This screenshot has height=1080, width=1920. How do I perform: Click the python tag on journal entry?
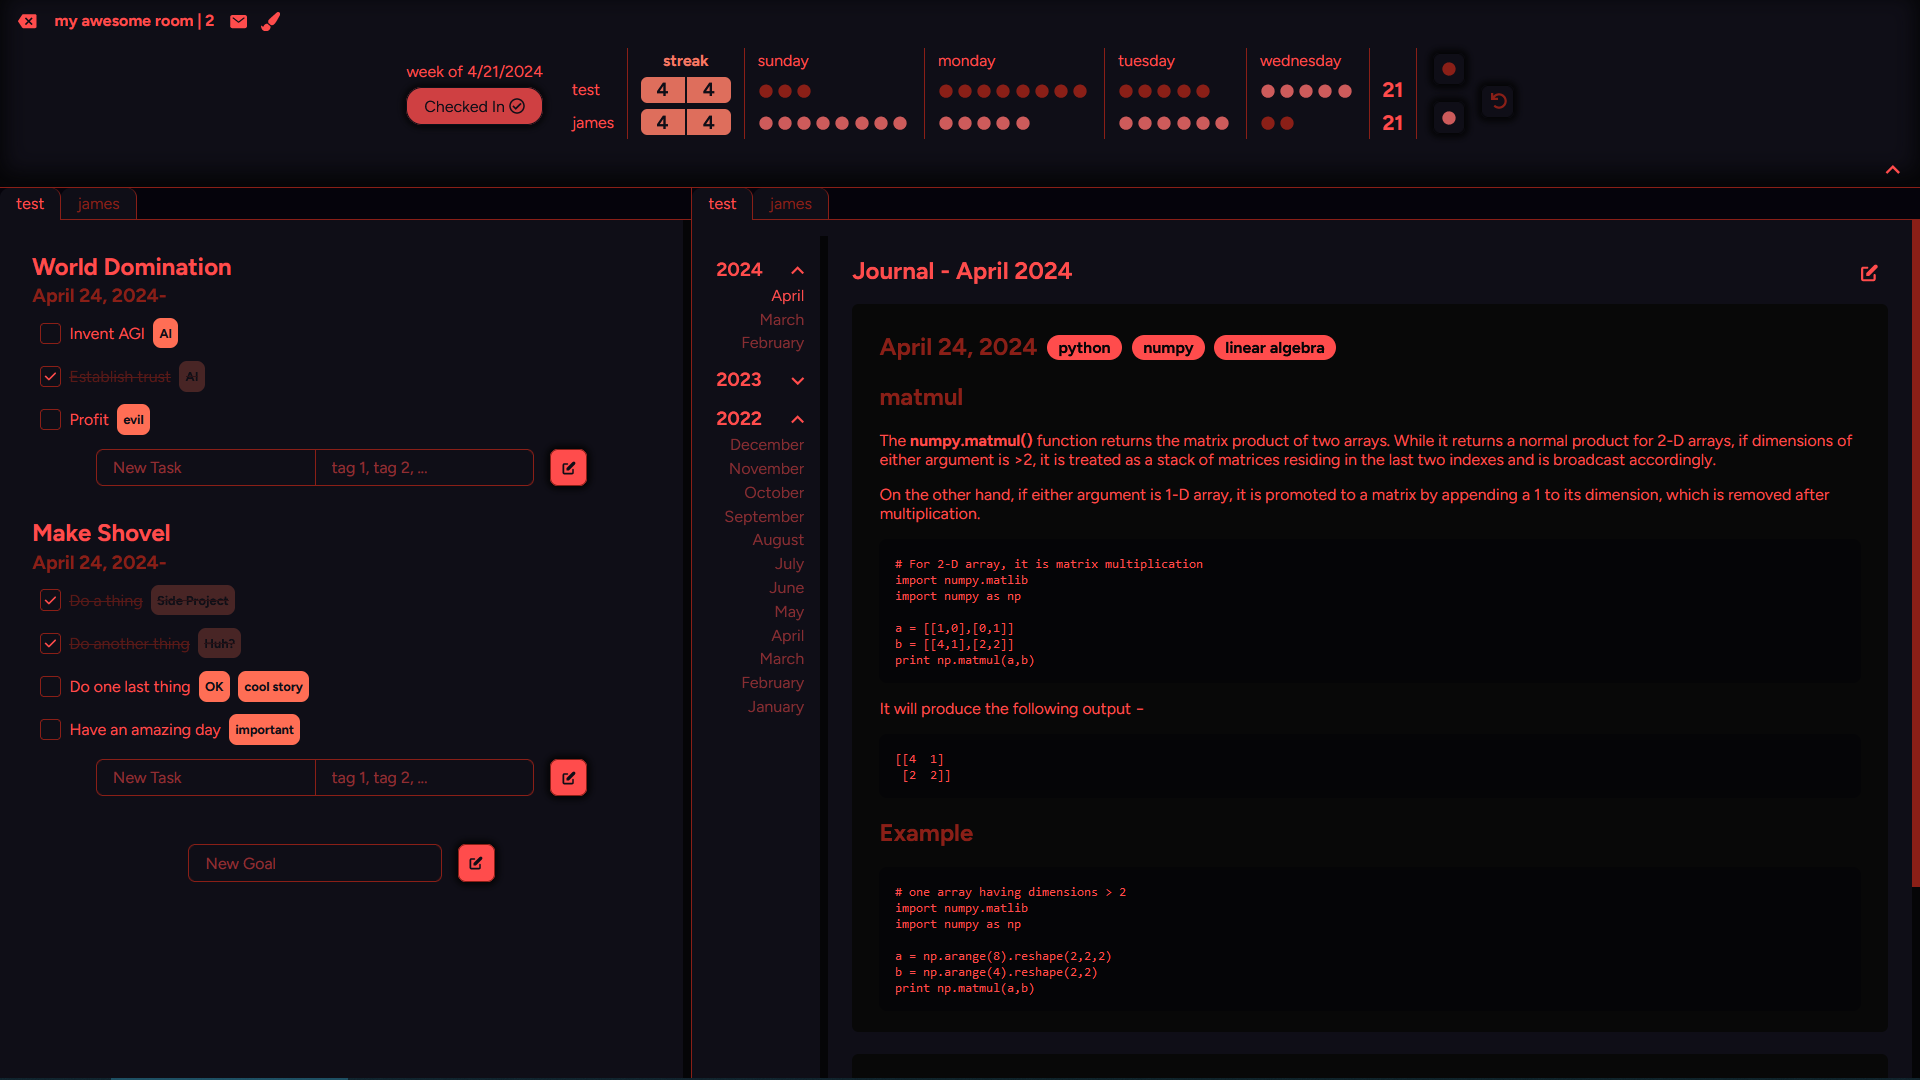(1084, 348)
